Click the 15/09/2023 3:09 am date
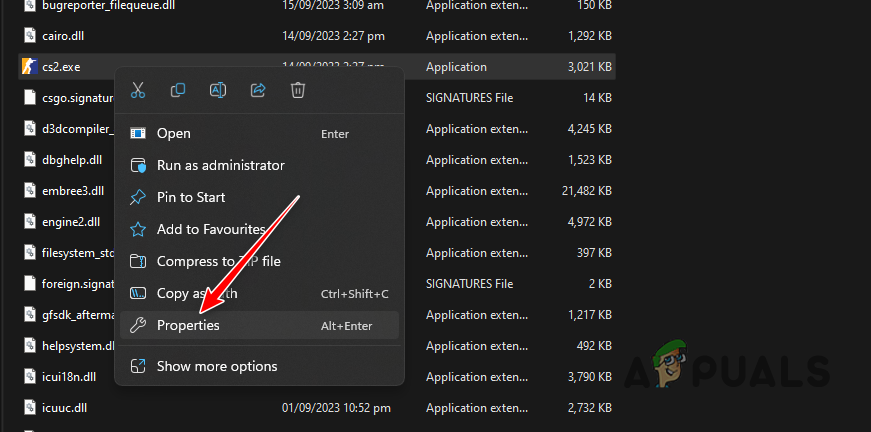871x432 pixels. [333, 5]
